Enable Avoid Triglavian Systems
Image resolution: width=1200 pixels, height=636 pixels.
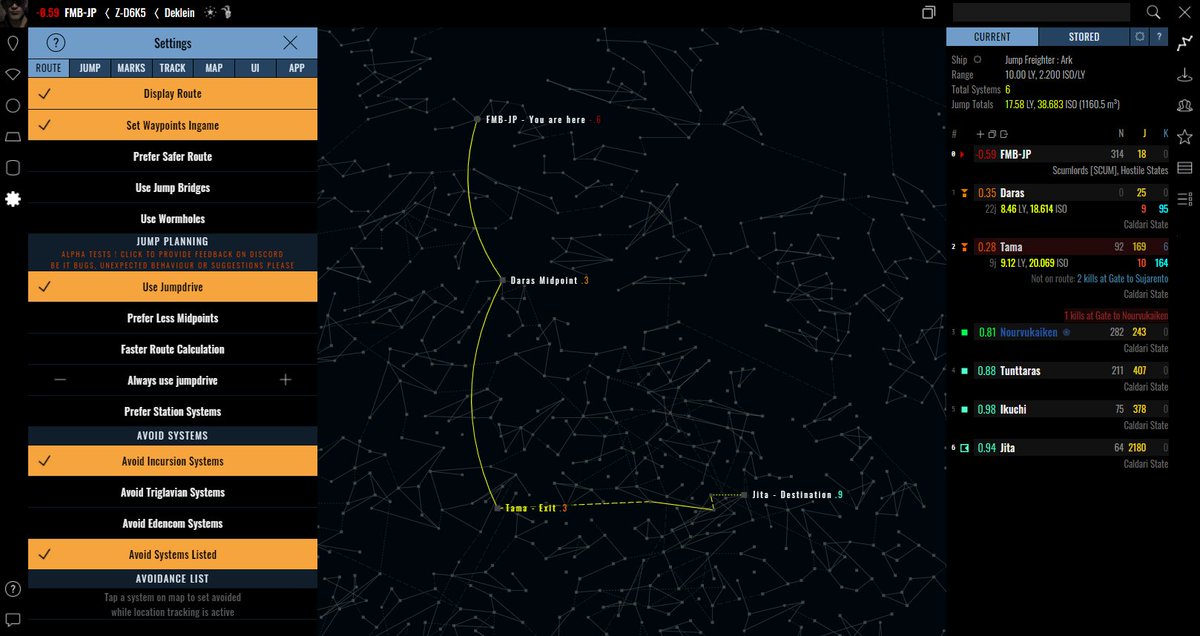click(x=173, y=492)
